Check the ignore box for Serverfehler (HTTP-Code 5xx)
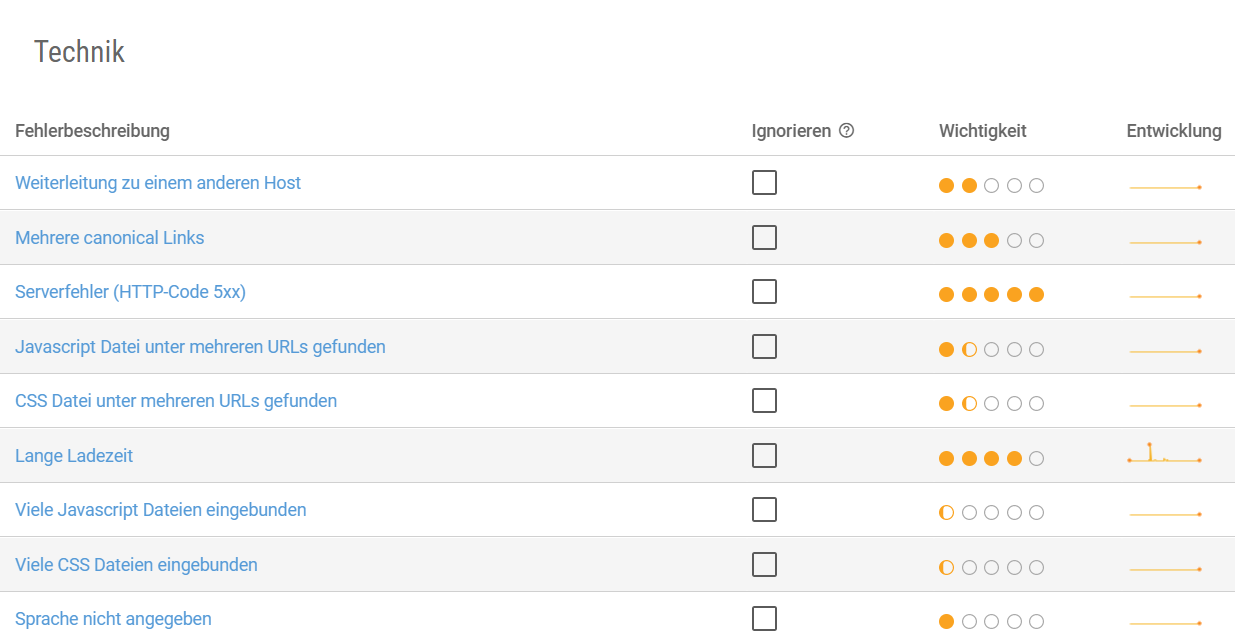1235x640 pixels. point(764,291)
